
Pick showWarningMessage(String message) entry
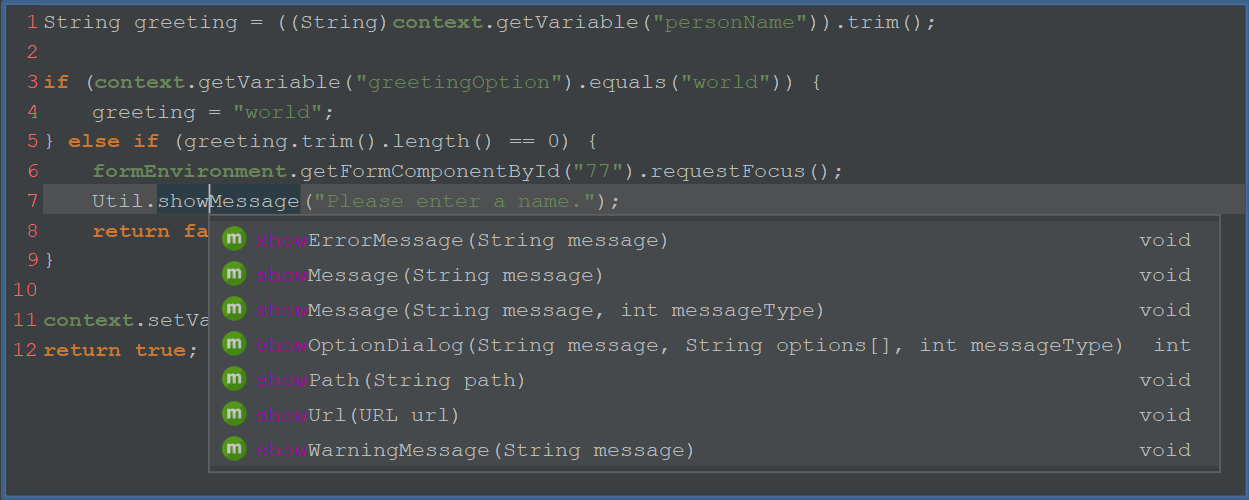click(714, 450)
